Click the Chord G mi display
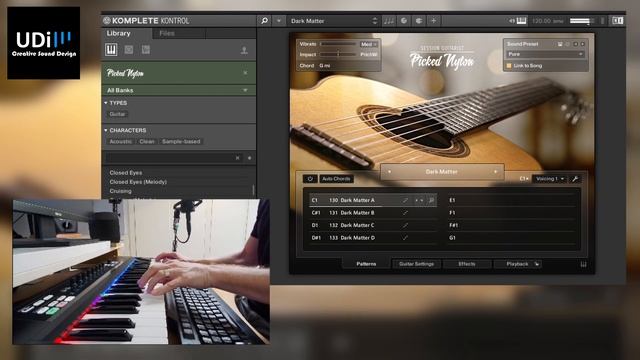The width and height of the screenshot is (640, 360). [x=325, y=65]
